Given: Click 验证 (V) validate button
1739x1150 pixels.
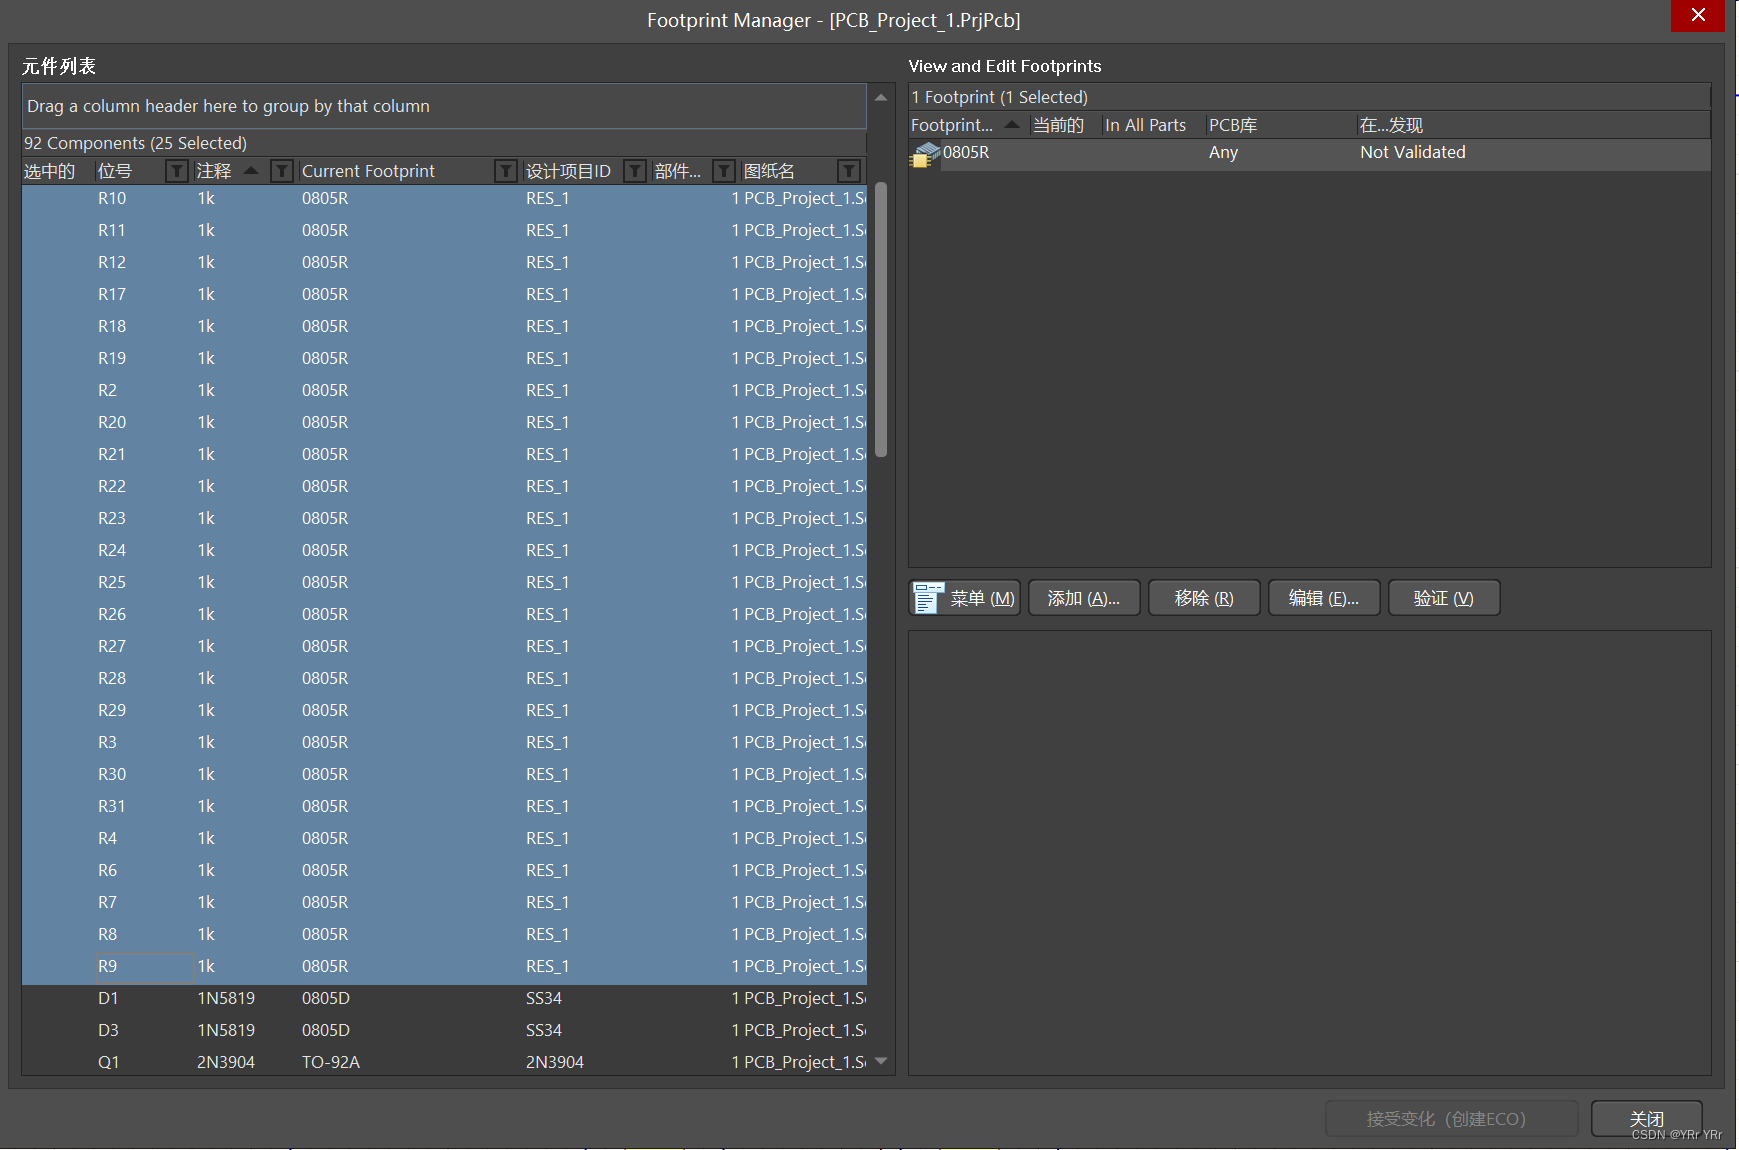Looking at the screenshot, I should coord(1444,598).
